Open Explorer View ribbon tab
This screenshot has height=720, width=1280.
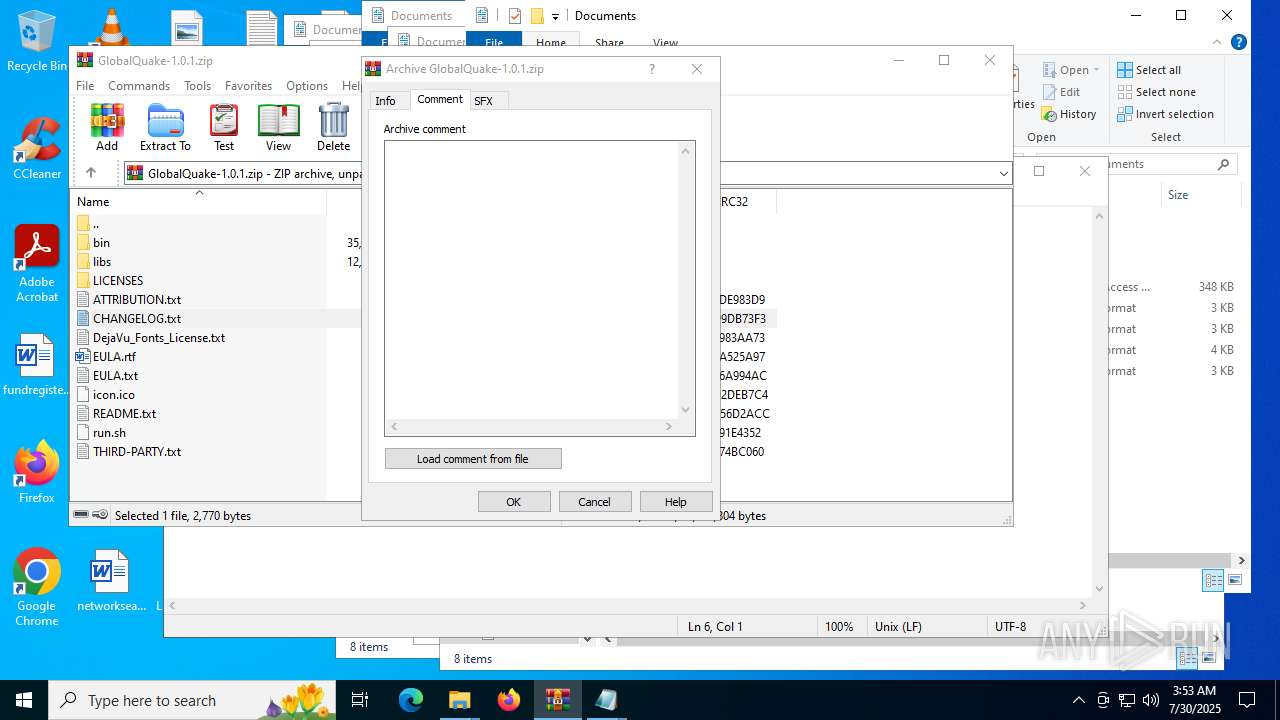[665, 43]
